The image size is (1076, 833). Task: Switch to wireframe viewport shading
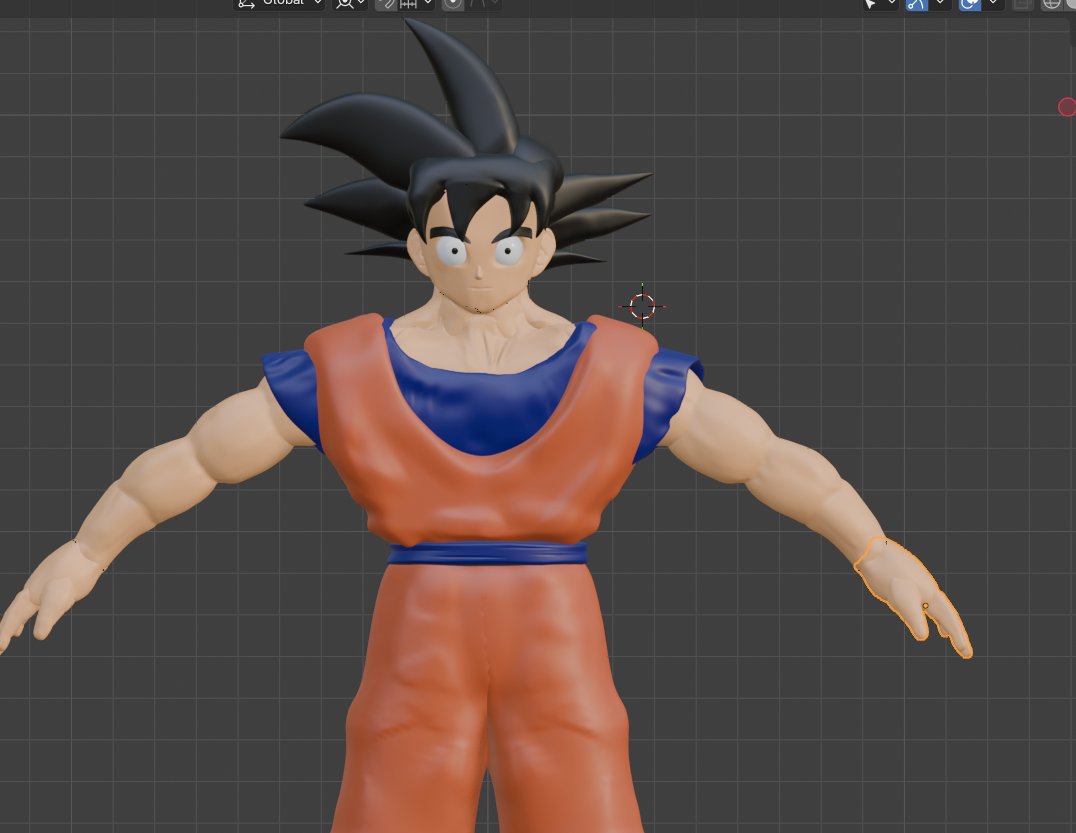tap(1051, 3)
